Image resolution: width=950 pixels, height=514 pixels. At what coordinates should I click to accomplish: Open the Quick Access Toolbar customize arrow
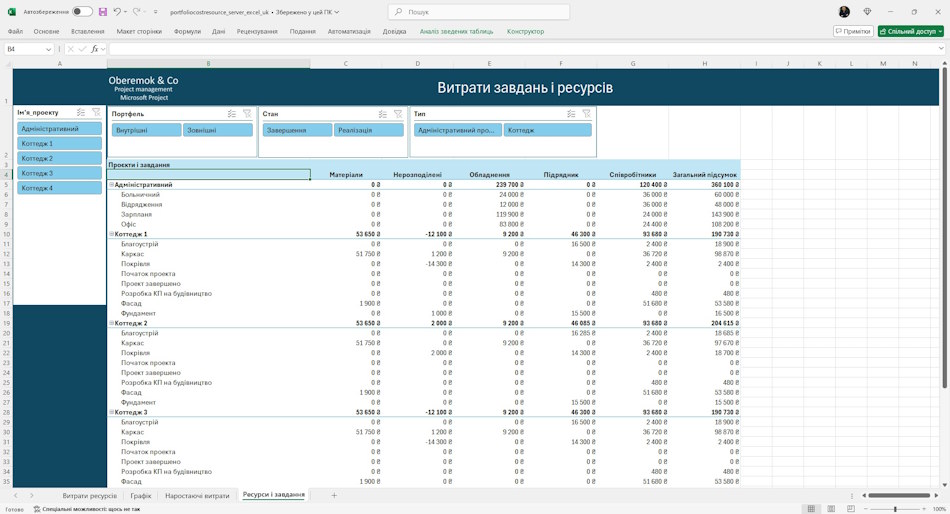[x=156, y=12]
